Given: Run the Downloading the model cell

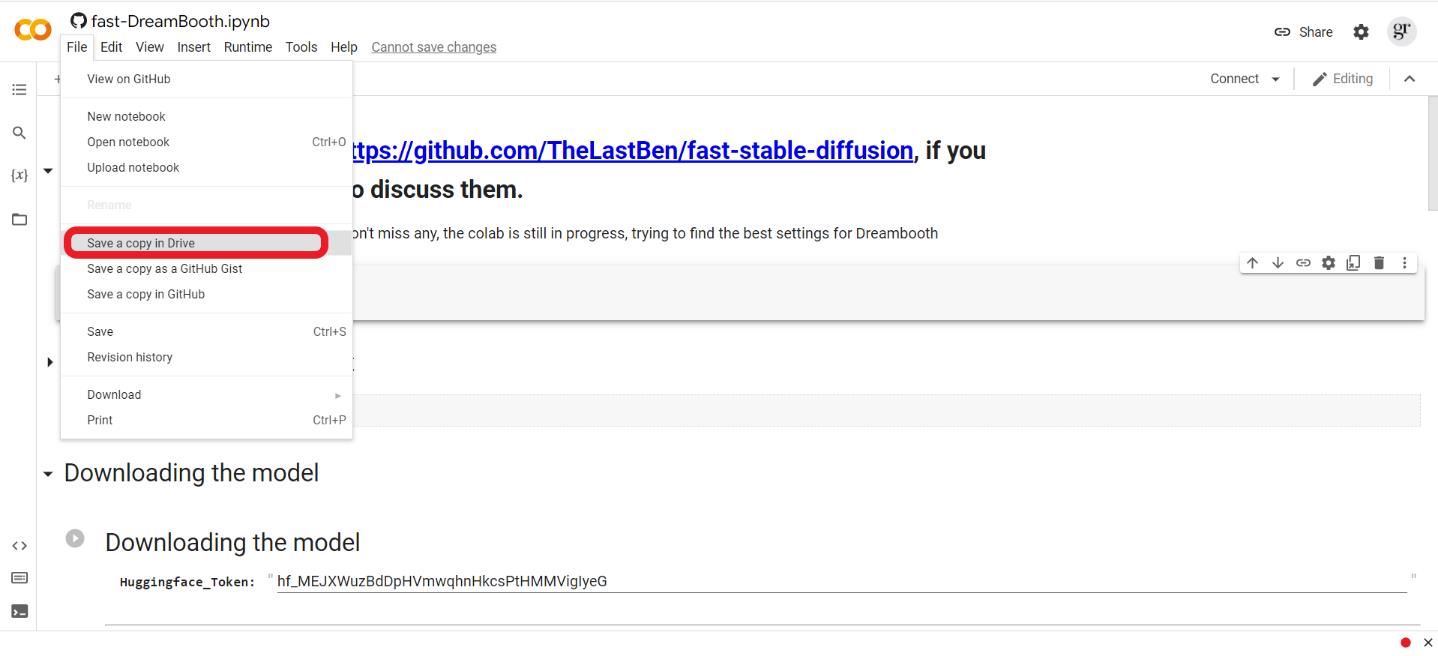Looking at the screenshot, I should click(x=75, y=538).
